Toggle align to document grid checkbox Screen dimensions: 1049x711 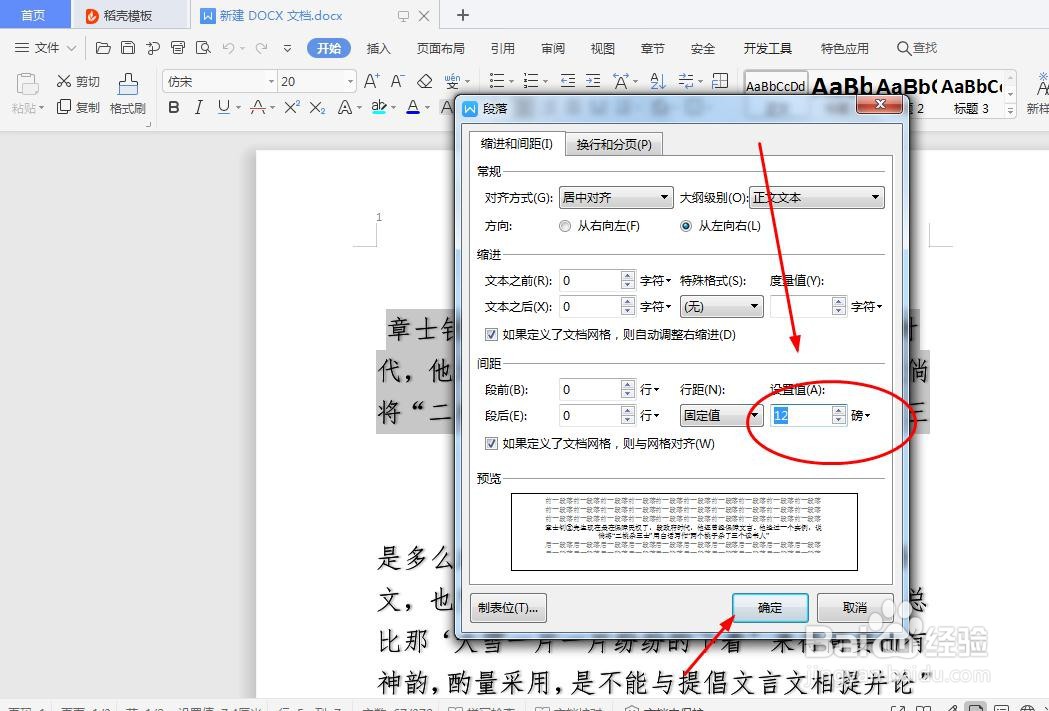click(x=491, y=443)
